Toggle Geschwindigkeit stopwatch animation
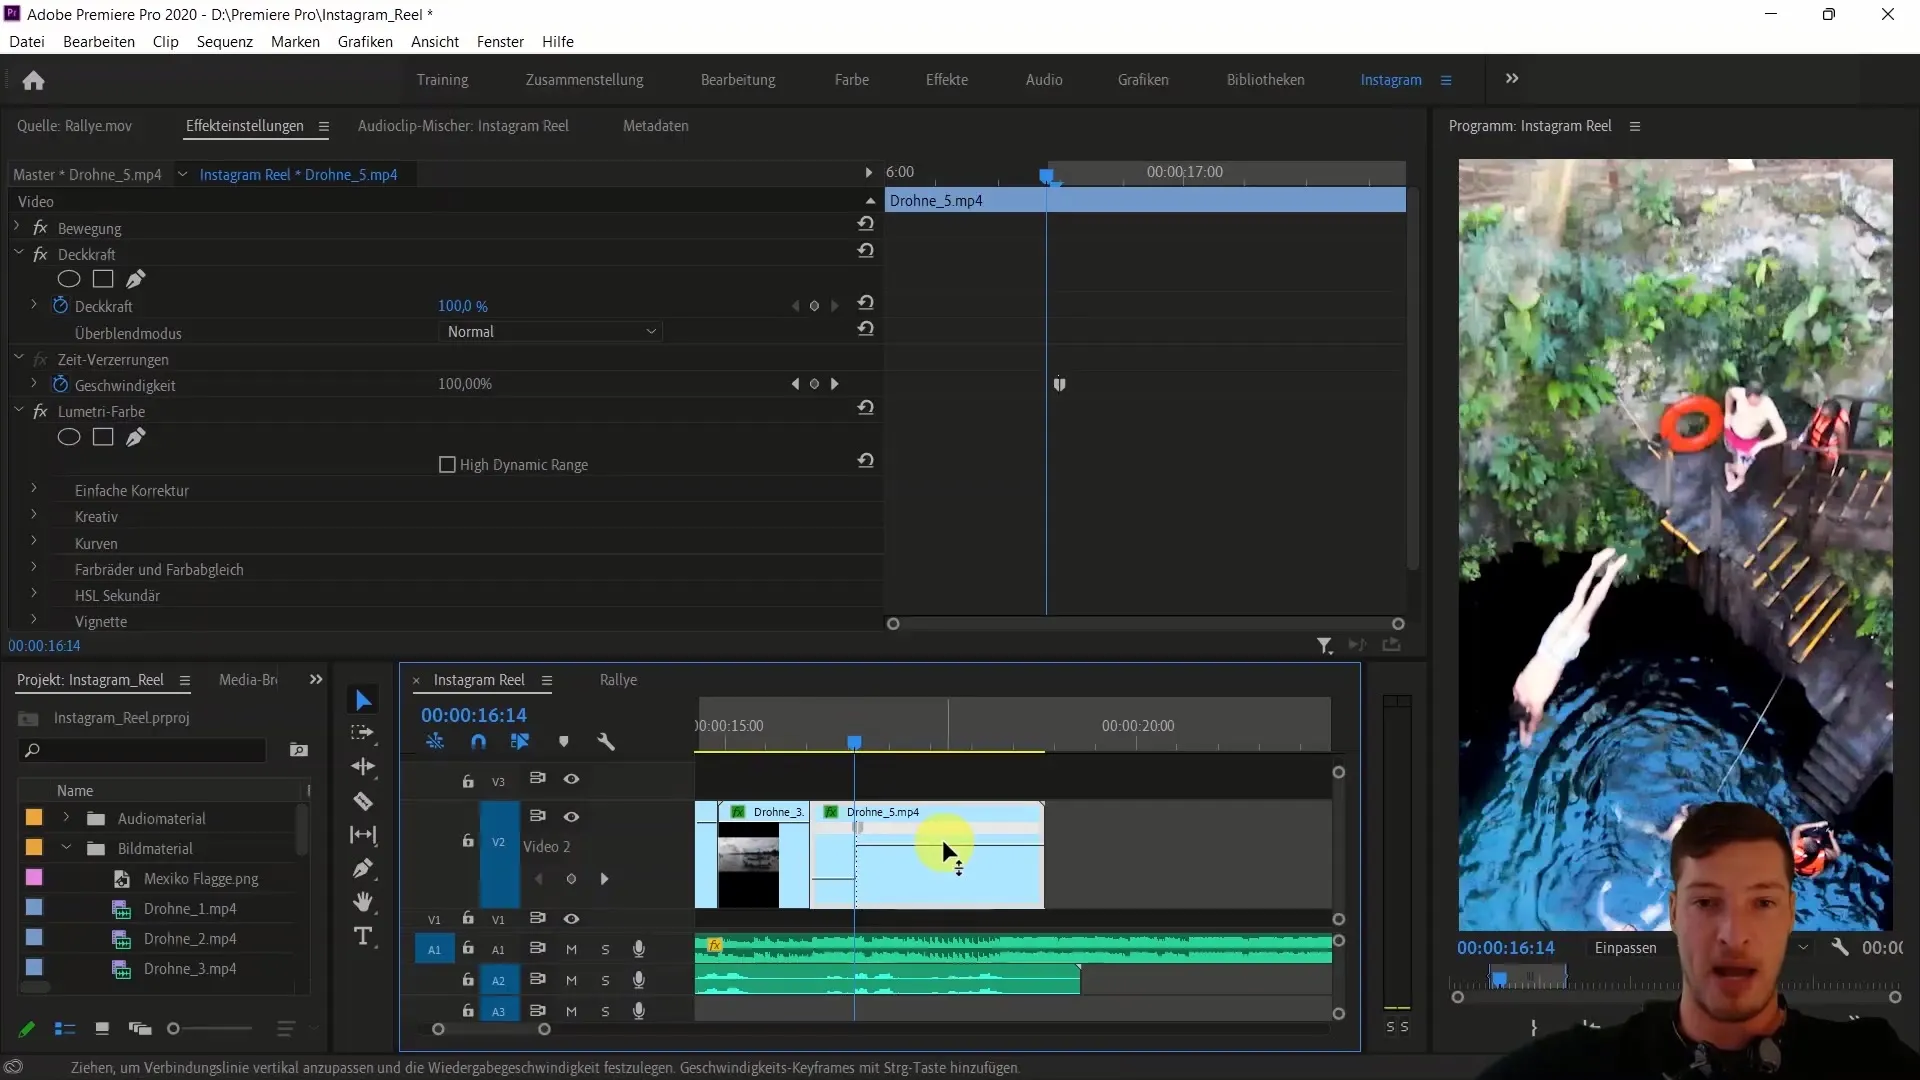The image size is (1920, 1080). 60,384
